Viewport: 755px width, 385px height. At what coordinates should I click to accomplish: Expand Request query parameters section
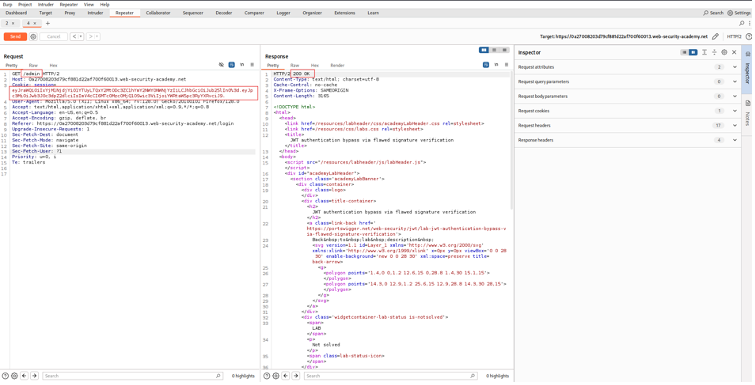tap(735, 82)
